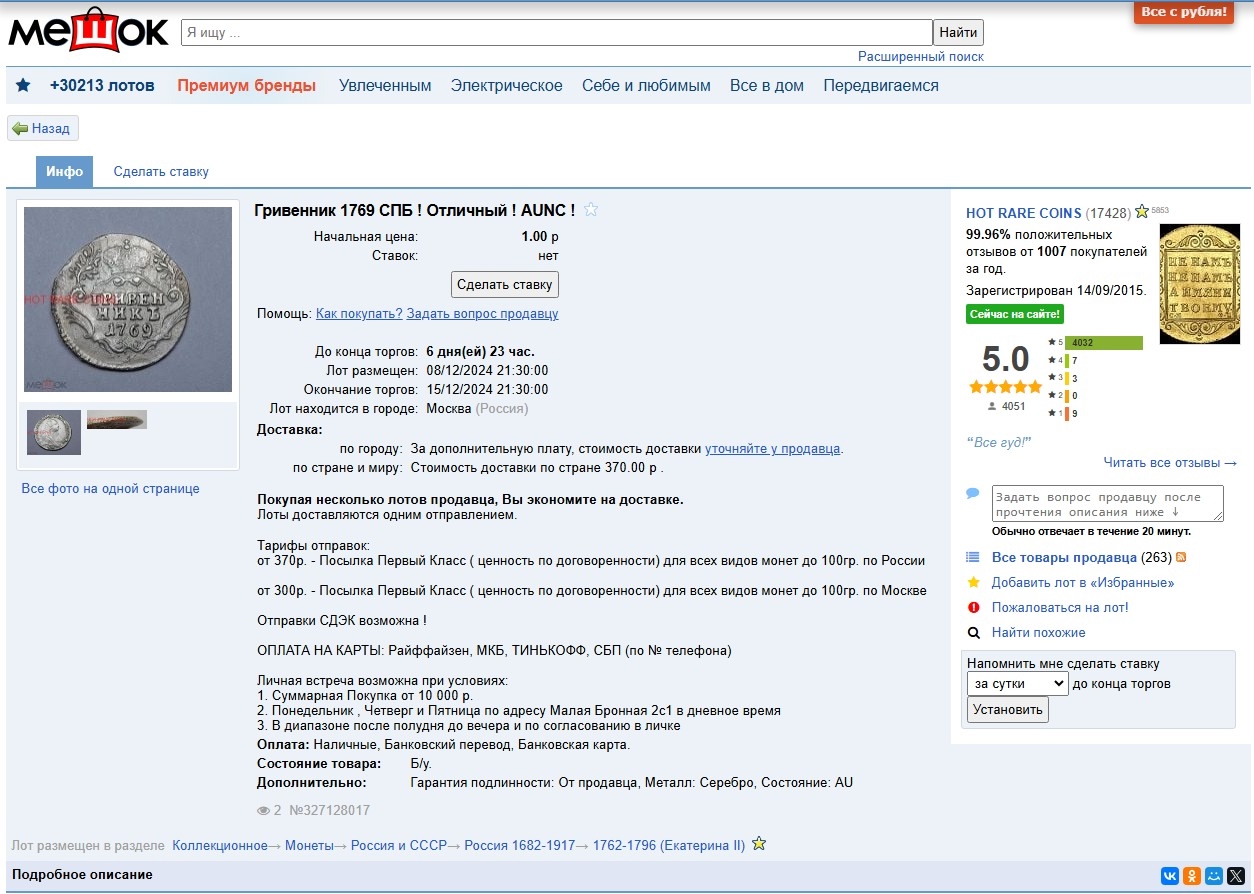The width and height of the screenshot is (1254, 894).
Task: Toggle the category favorite star after Екатерина II
Action: 759,844
